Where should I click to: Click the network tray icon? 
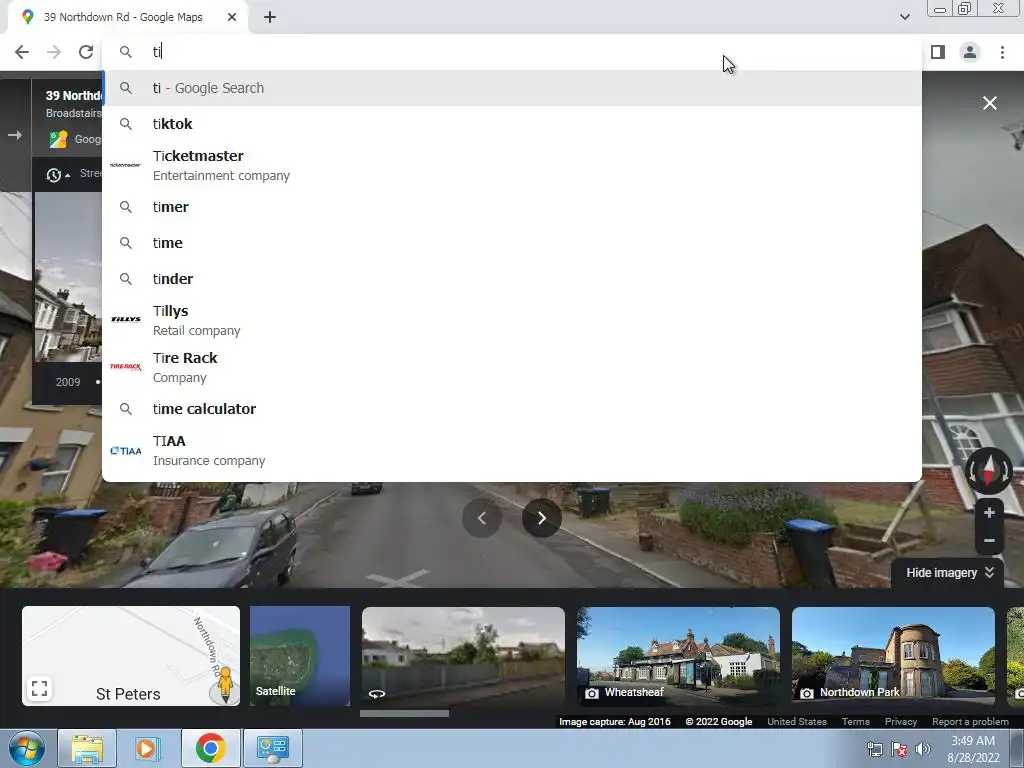(x=874, y=749)
